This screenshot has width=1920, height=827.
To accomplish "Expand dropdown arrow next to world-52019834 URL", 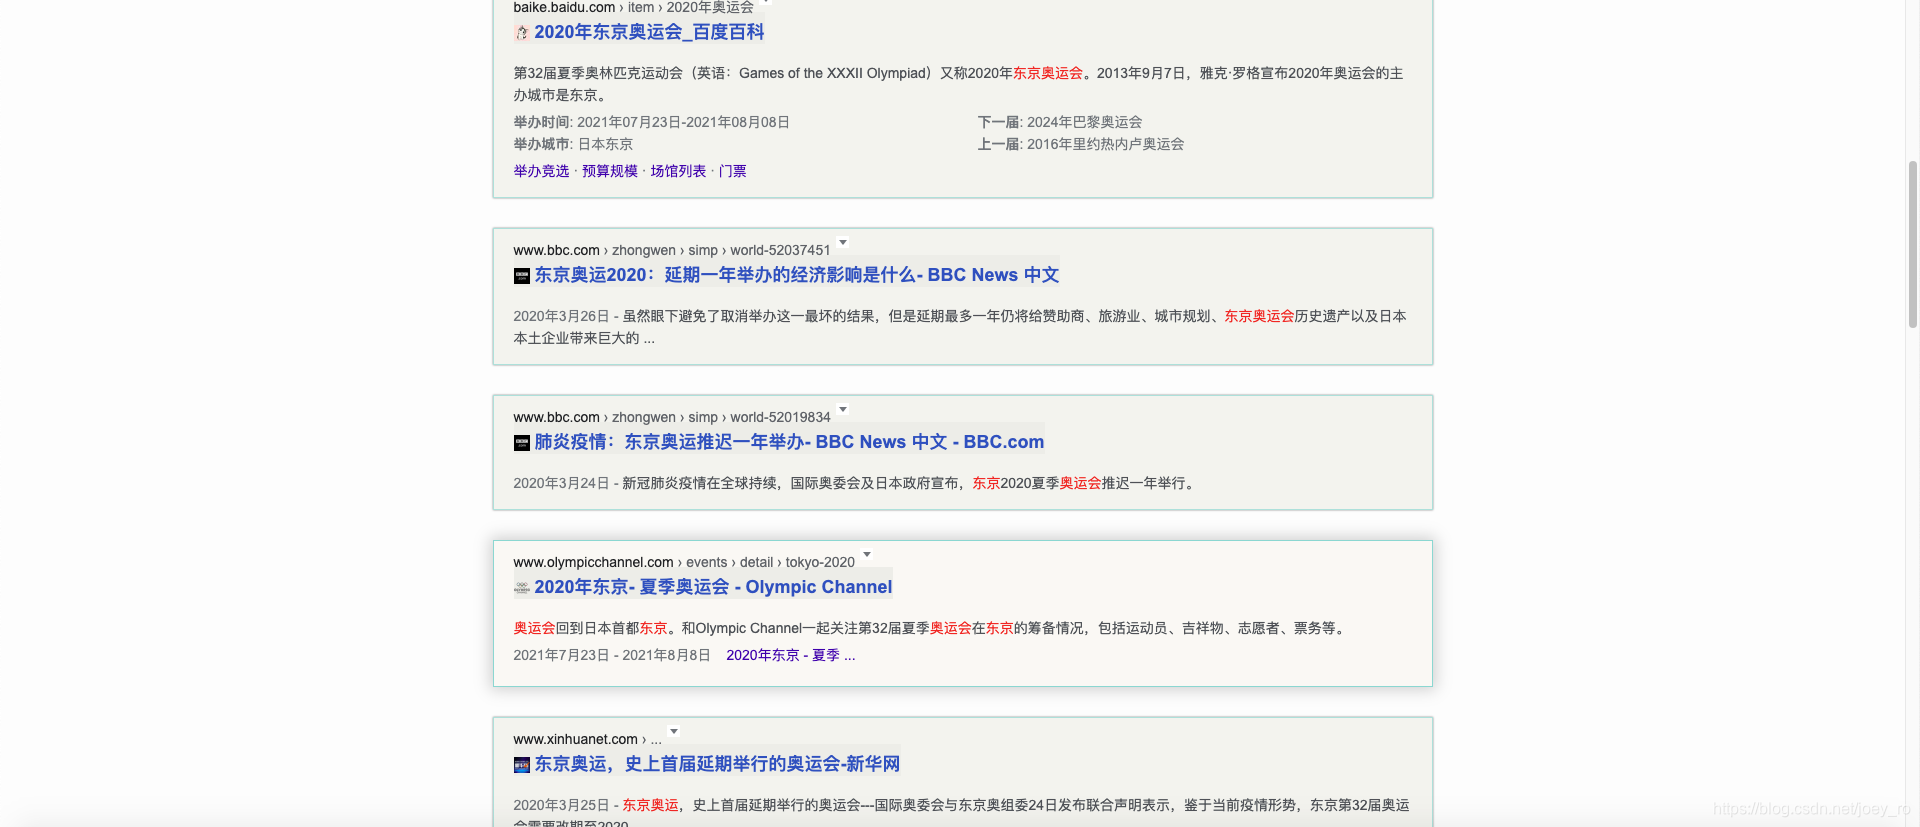I will tap(843, 410).
